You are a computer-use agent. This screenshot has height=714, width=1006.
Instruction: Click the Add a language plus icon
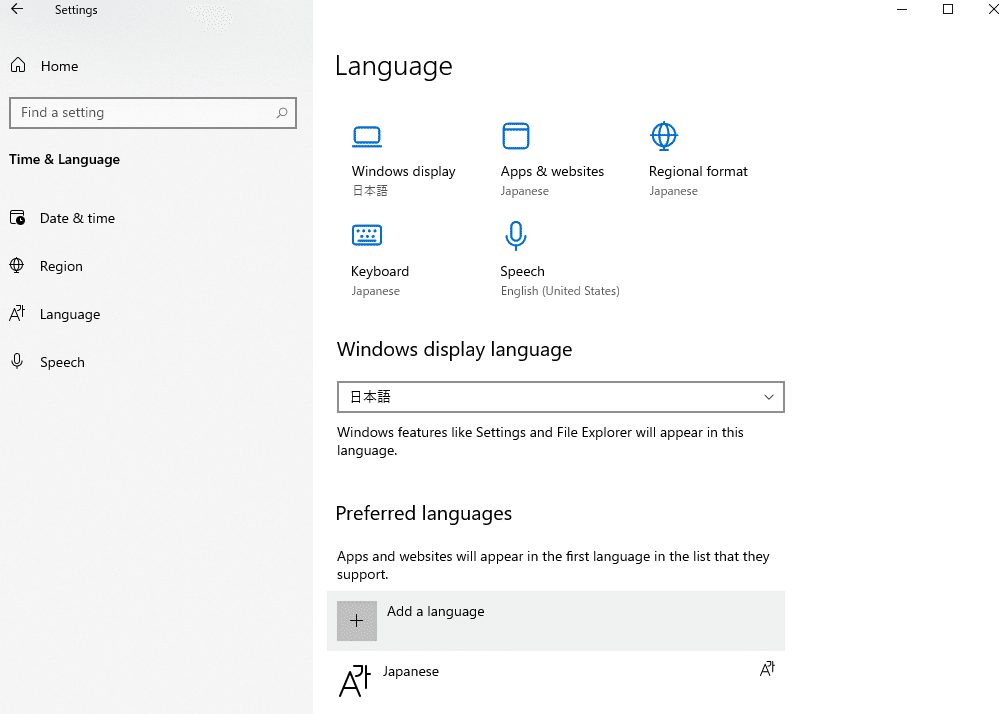[357, 621]
